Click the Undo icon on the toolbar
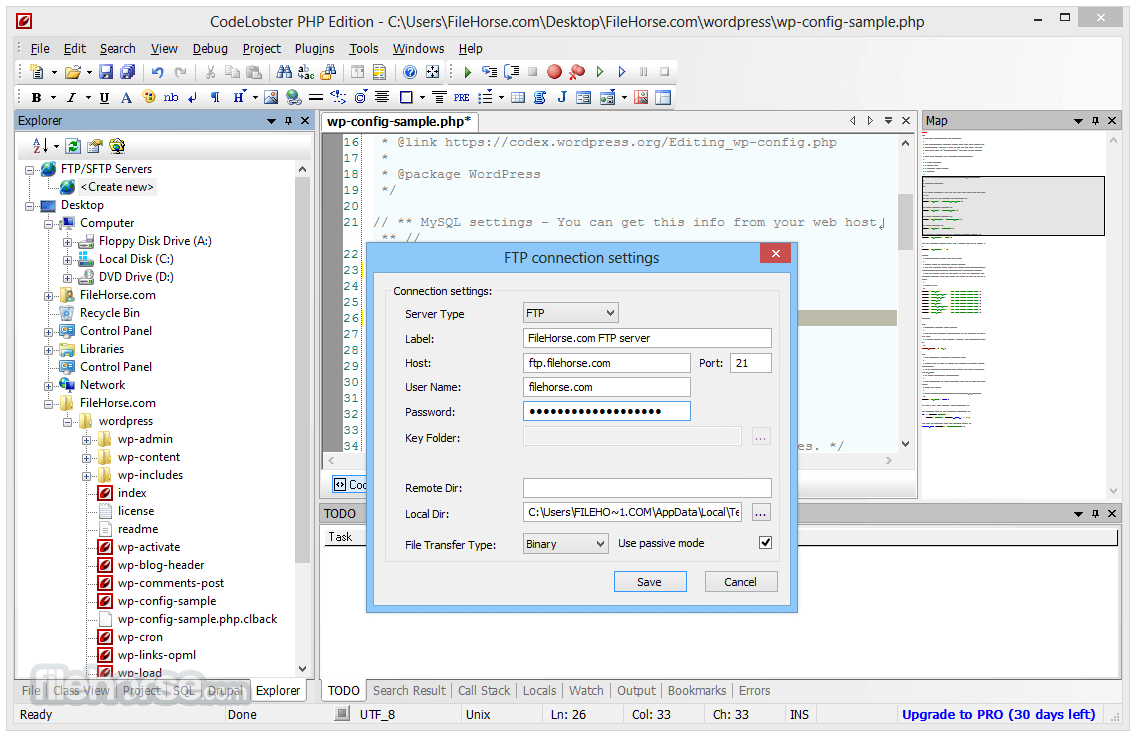Viewport: 1137px width, 736px height. (157, 71)
